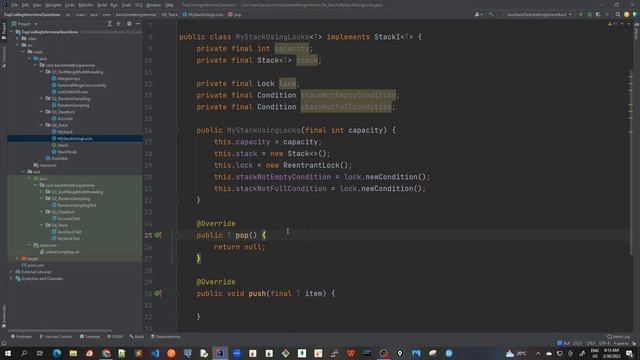The height and width of the screenshot is (360, 640).
Task: Collapse the test folder node
Action: [x=23, y=172]
